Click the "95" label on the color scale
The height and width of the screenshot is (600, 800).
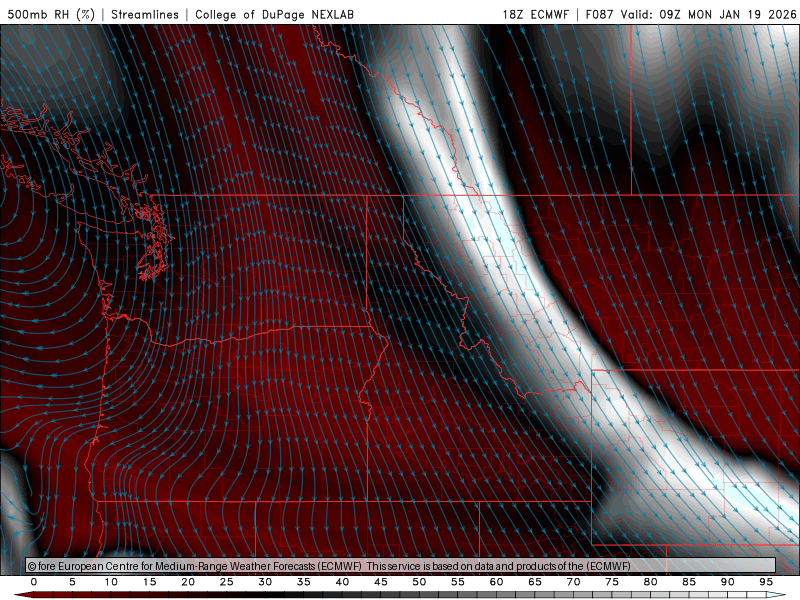point(766,582)
